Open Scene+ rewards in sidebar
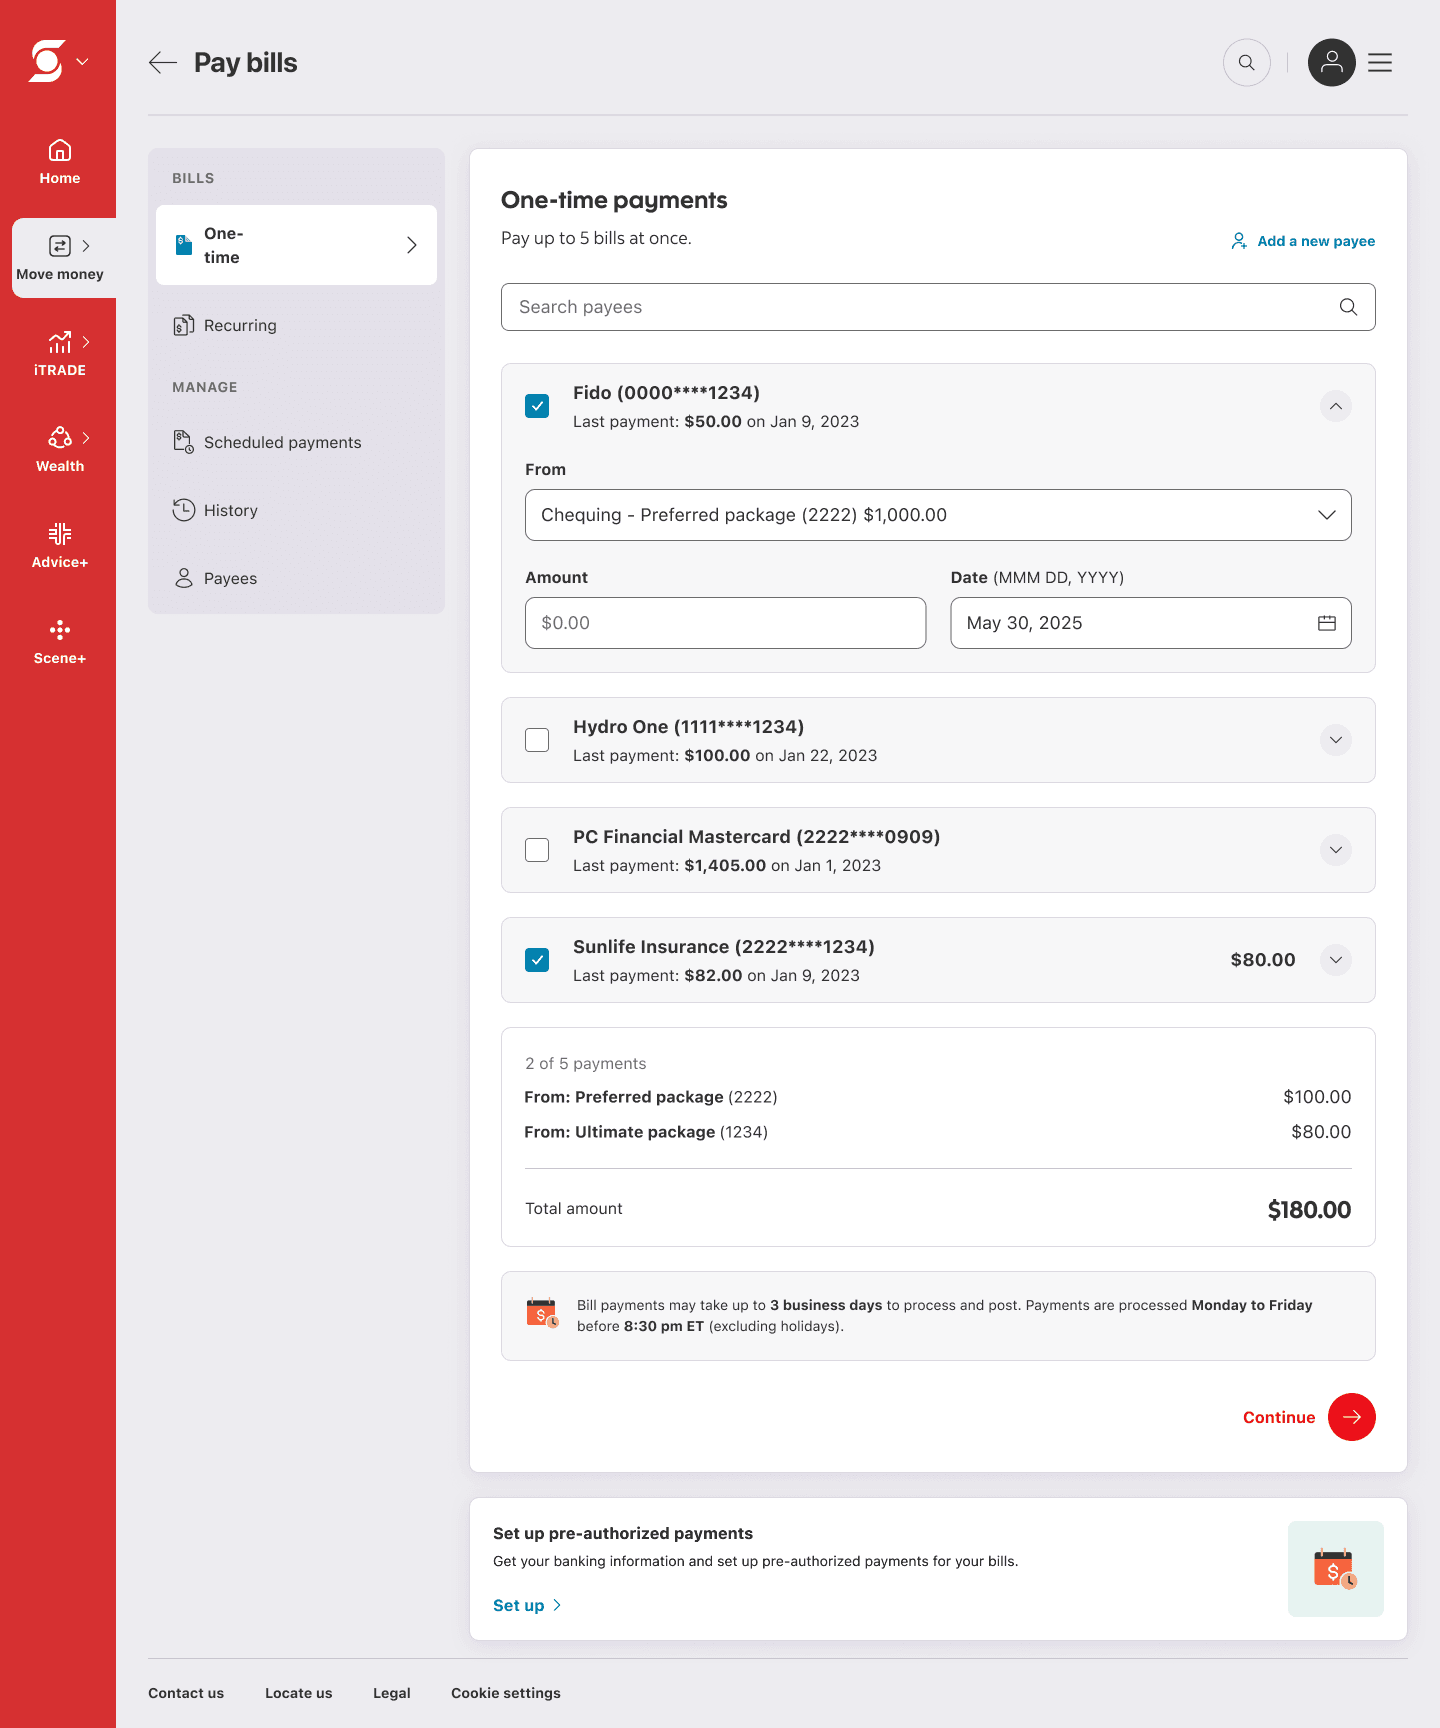Image resolution: width=1440 pixels, height=1728 pixels. click(x=60, y=642)
